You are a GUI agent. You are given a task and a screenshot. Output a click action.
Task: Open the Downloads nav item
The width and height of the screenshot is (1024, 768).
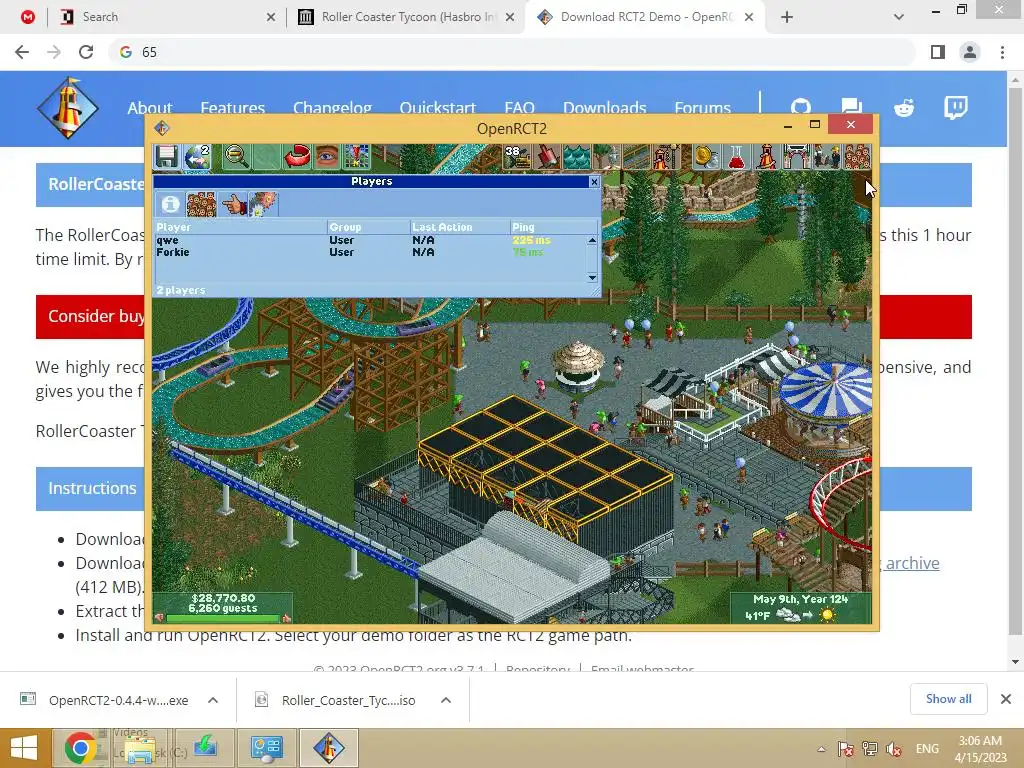tap(605, 108)
